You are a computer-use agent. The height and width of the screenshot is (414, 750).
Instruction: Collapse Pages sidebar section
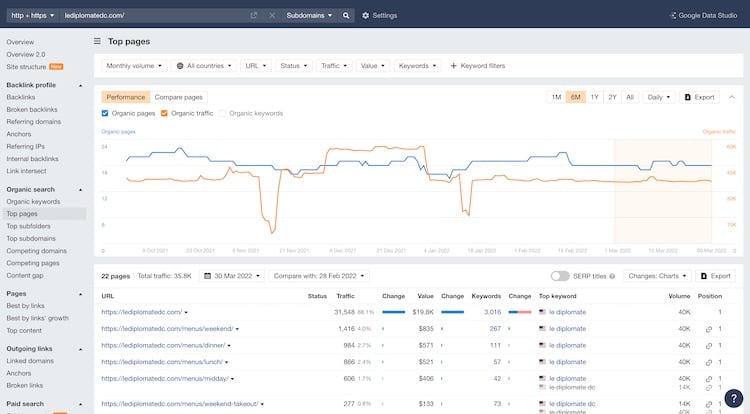click(x=80, y=294)
